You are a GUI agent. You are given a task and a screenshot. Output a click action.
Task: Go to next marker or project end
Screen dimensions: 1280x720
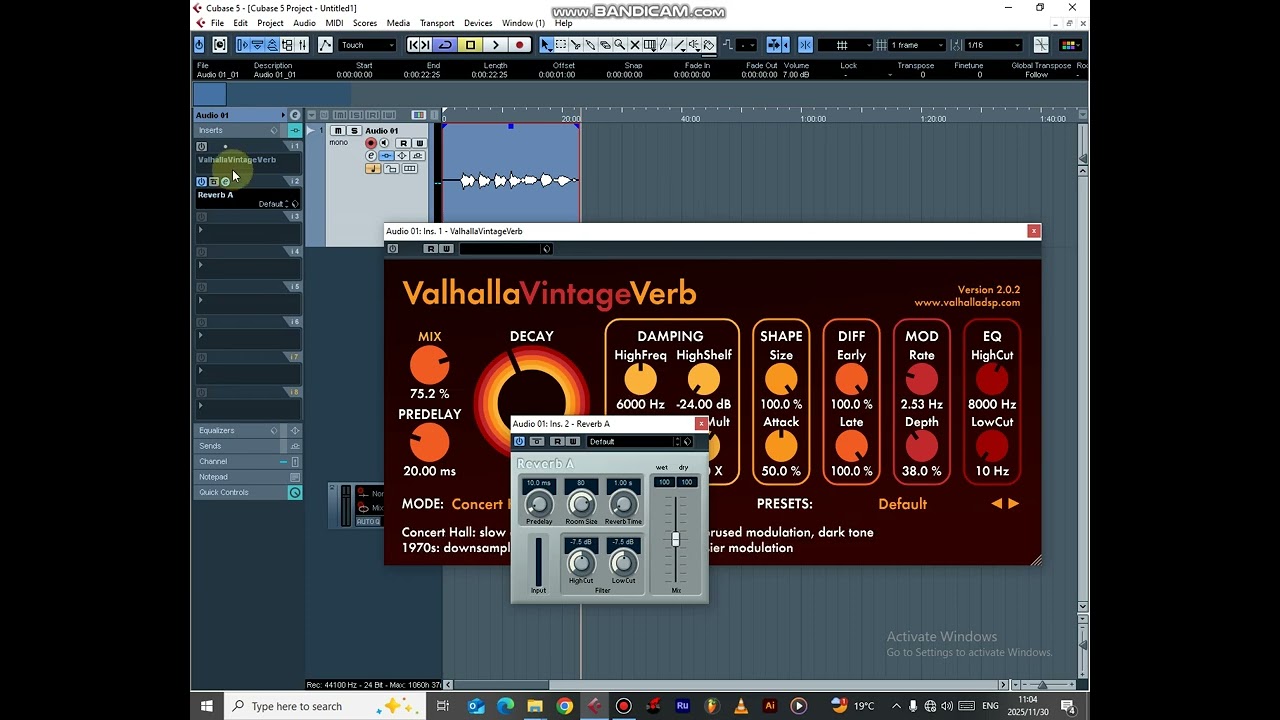tap(426, 45)
